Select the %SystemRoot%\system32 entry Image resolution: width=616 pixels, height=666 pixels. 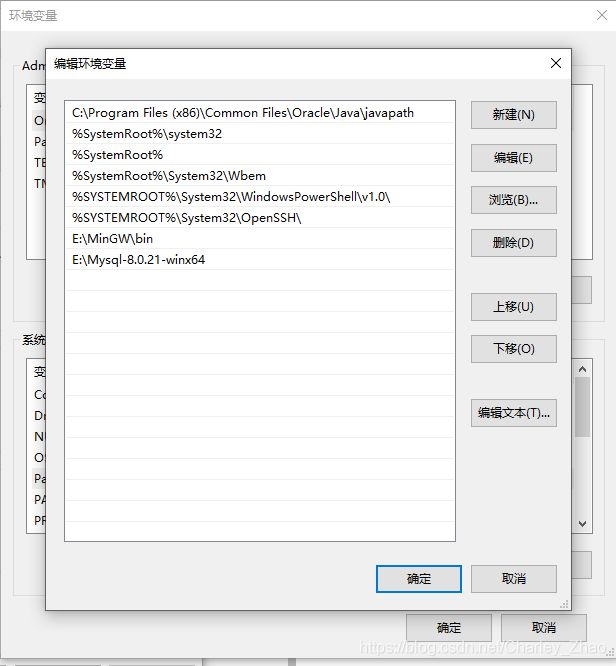point(260,134)
